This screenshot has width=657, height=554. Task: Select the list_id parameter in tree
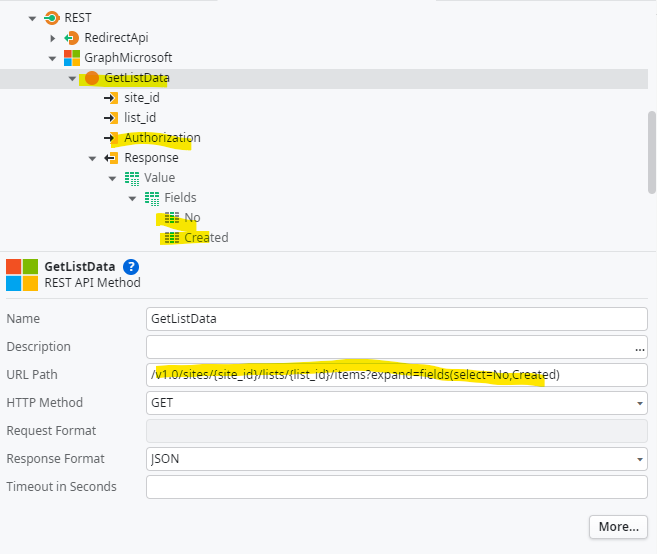[140, 118]
